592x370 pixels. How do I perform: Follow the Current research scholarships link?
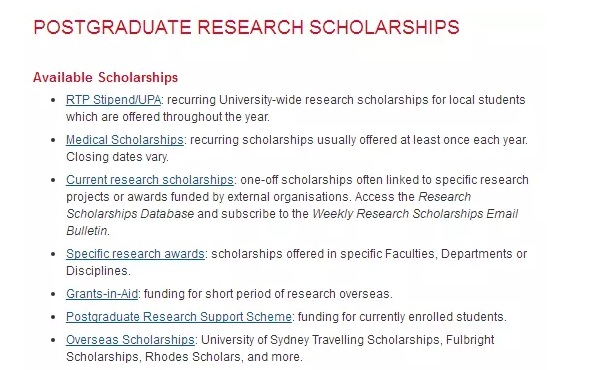click(150, 180)
